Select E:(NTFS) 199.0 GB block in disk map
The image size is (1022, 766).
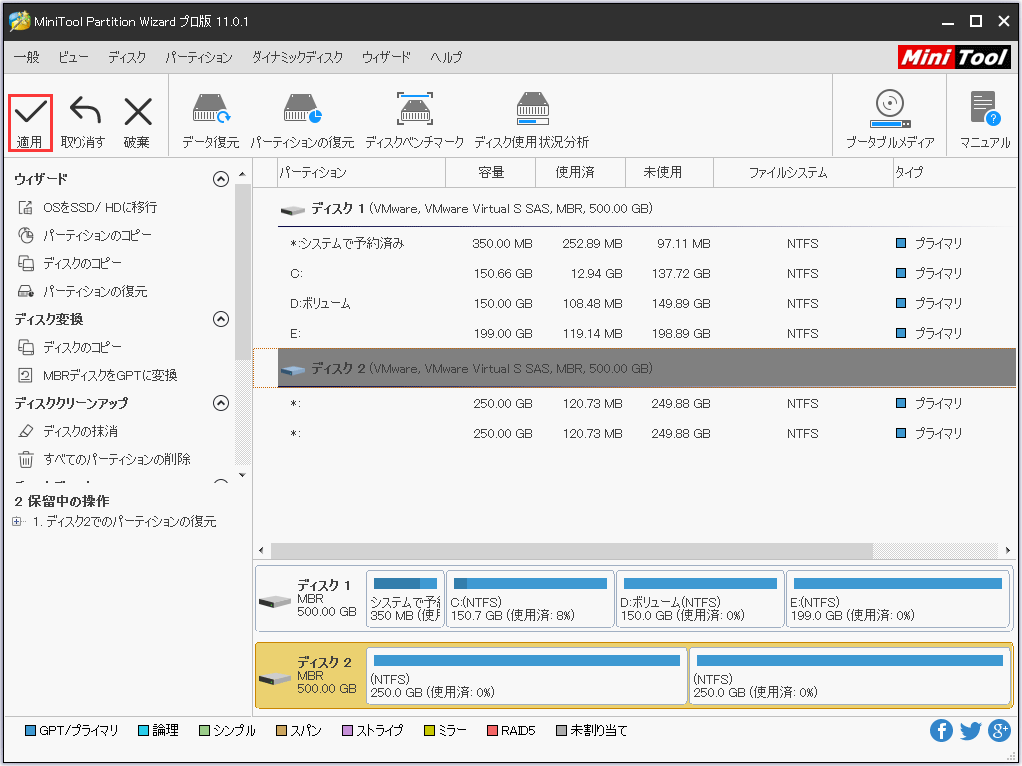point(898,599)
